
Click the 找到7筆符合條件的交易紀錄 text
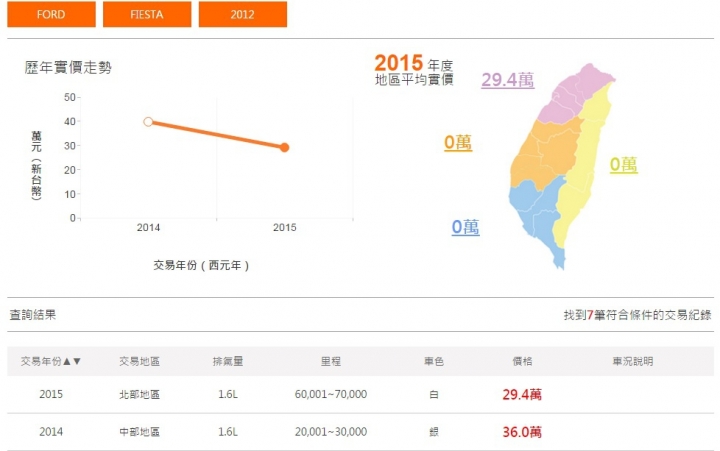637,315
